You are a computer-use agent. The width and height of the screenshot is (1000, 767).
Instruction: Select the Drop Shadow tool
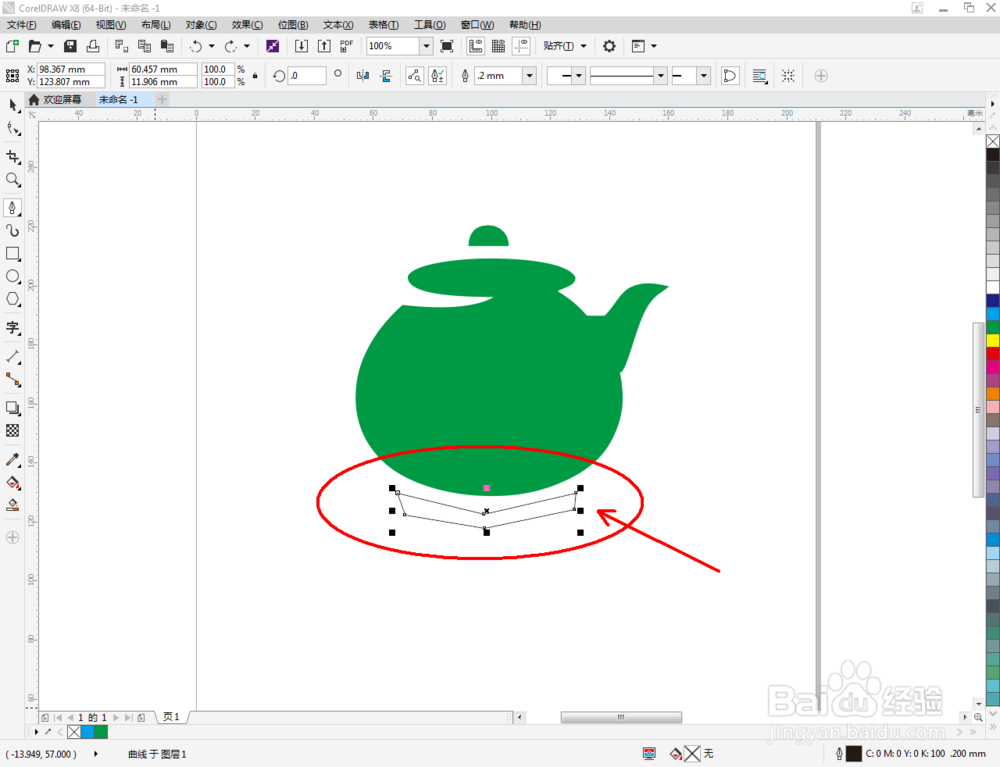point(13,408)
